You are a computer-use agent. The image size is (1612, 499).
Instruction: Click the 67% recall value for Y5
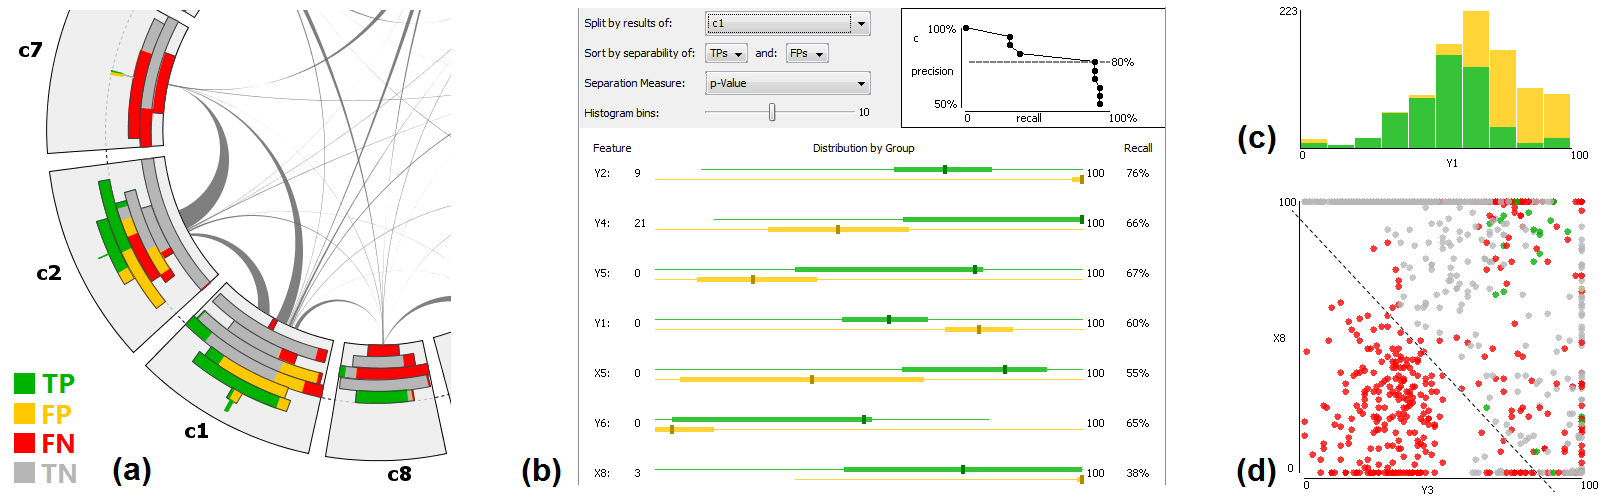click(1137, 273)
